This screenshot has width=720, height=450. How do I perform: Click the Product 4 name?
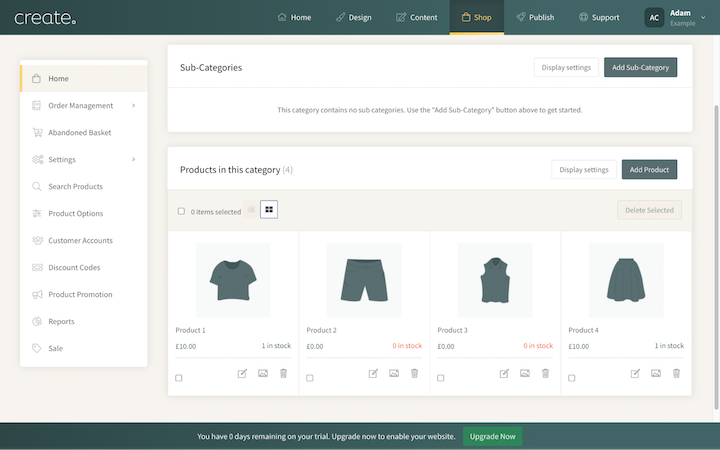tap(584, 330)
